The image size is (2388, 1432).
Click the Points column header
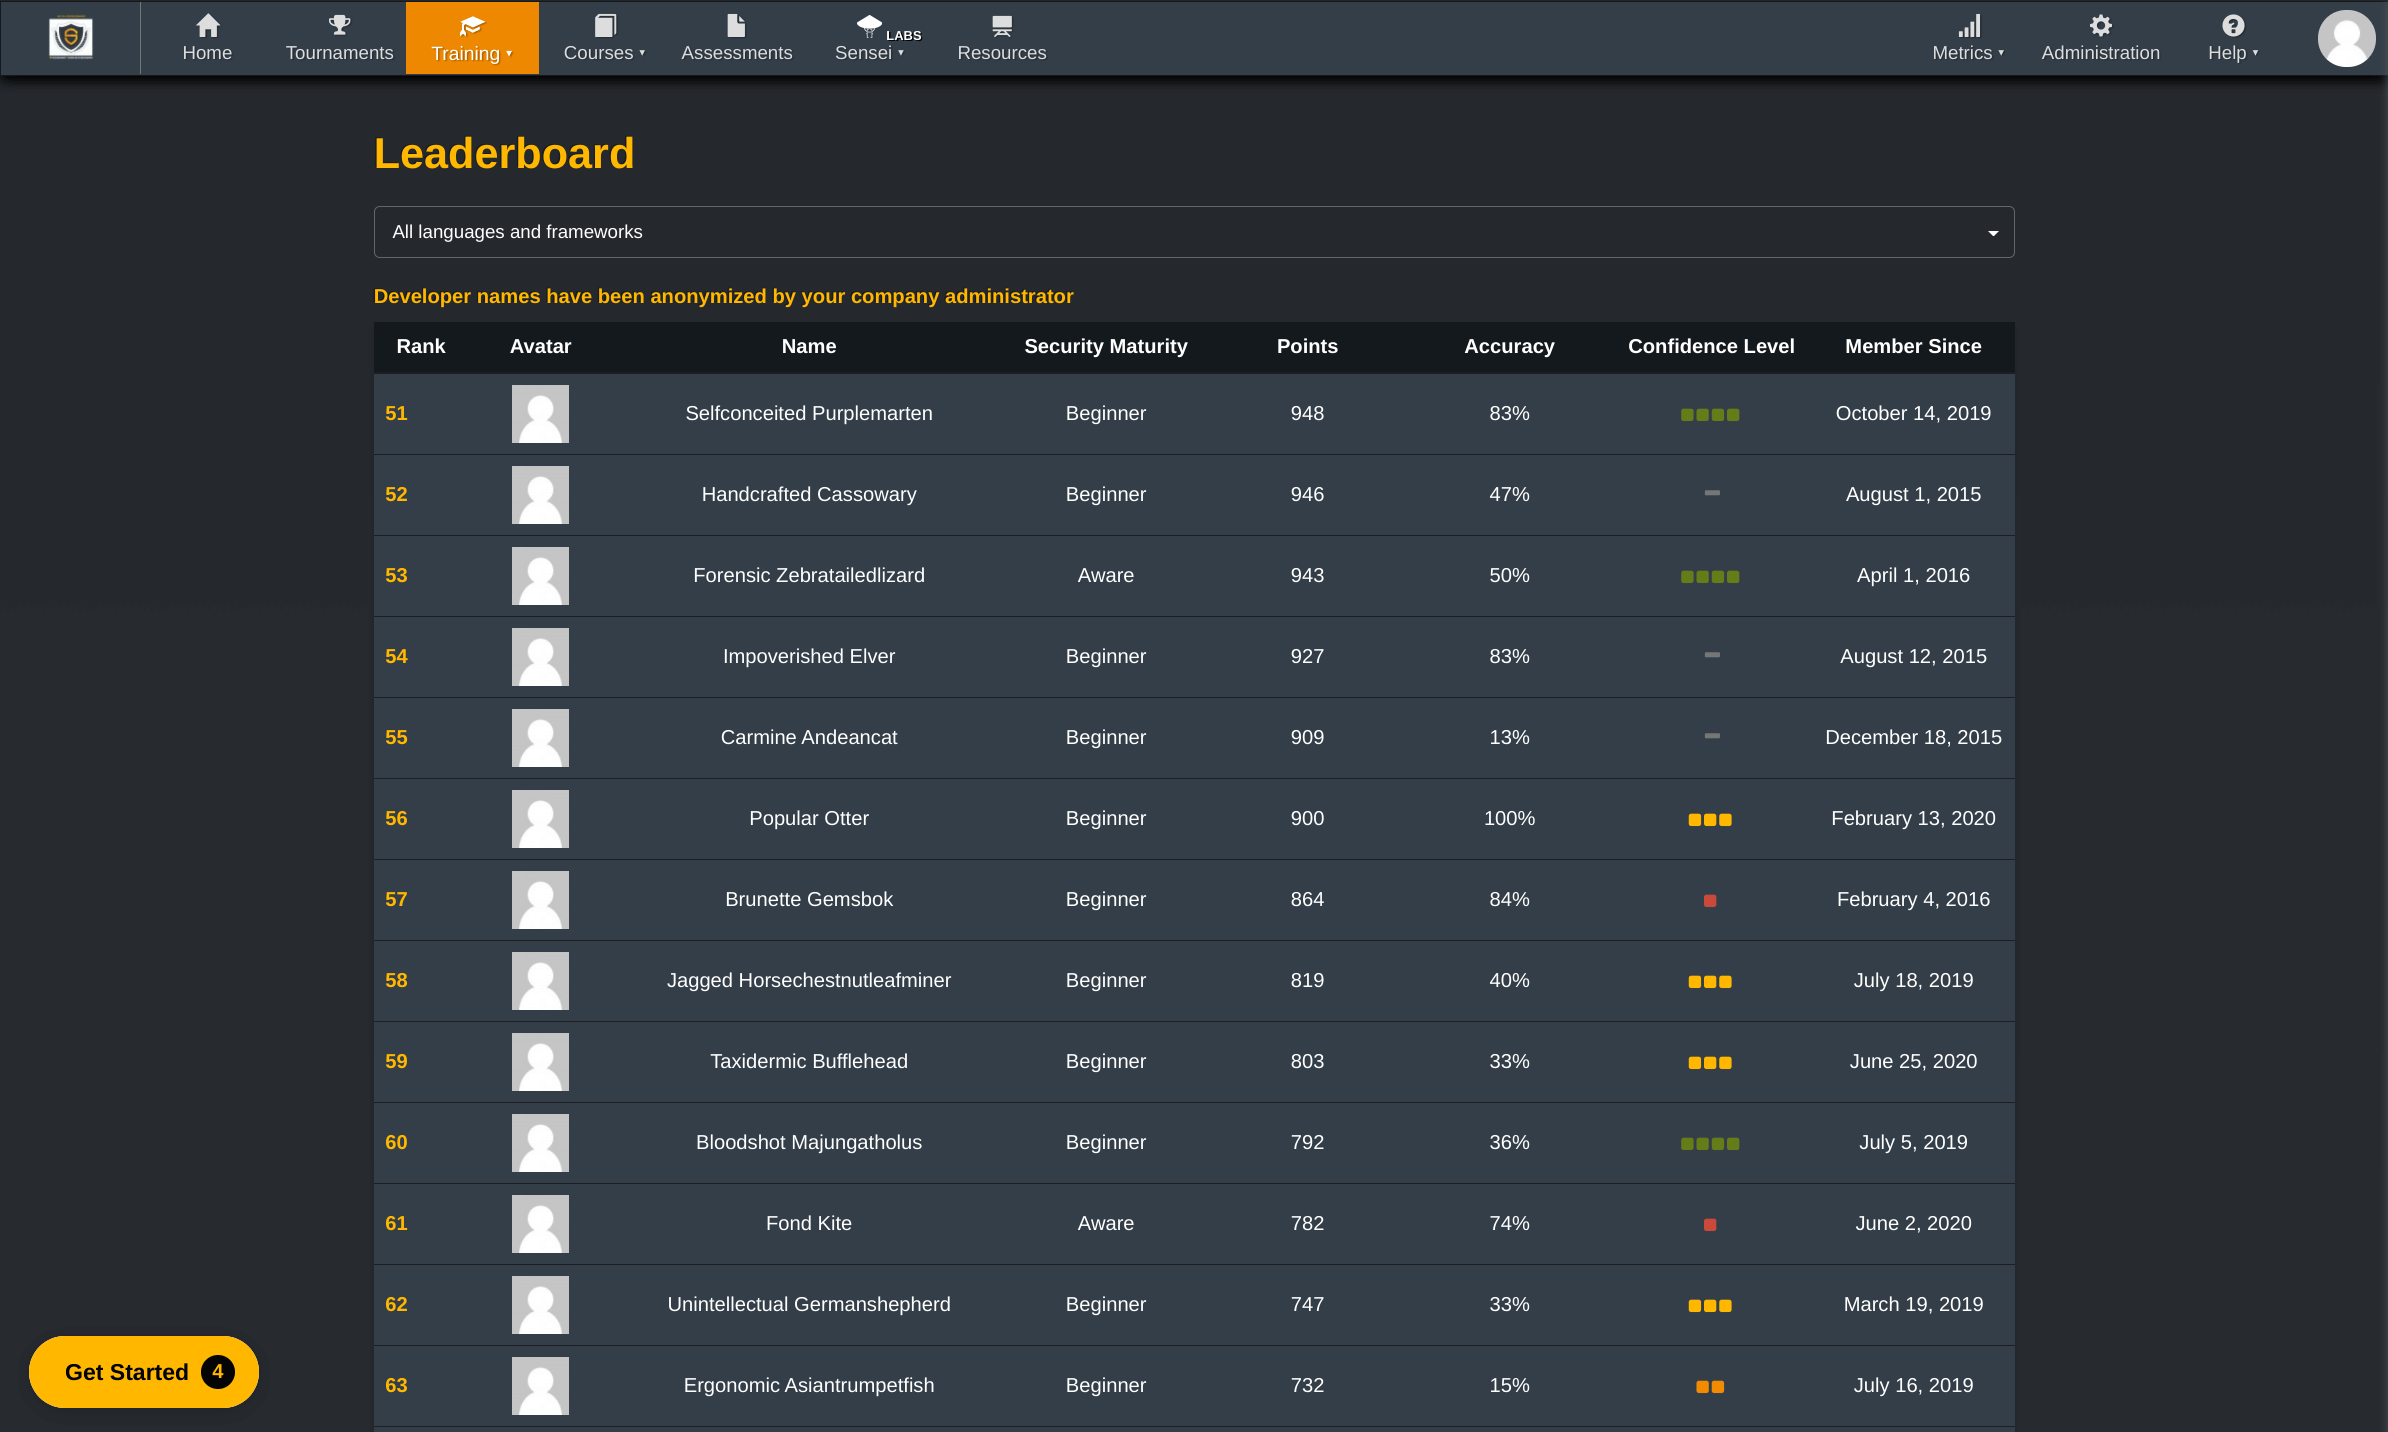[x=1306, y=346]
